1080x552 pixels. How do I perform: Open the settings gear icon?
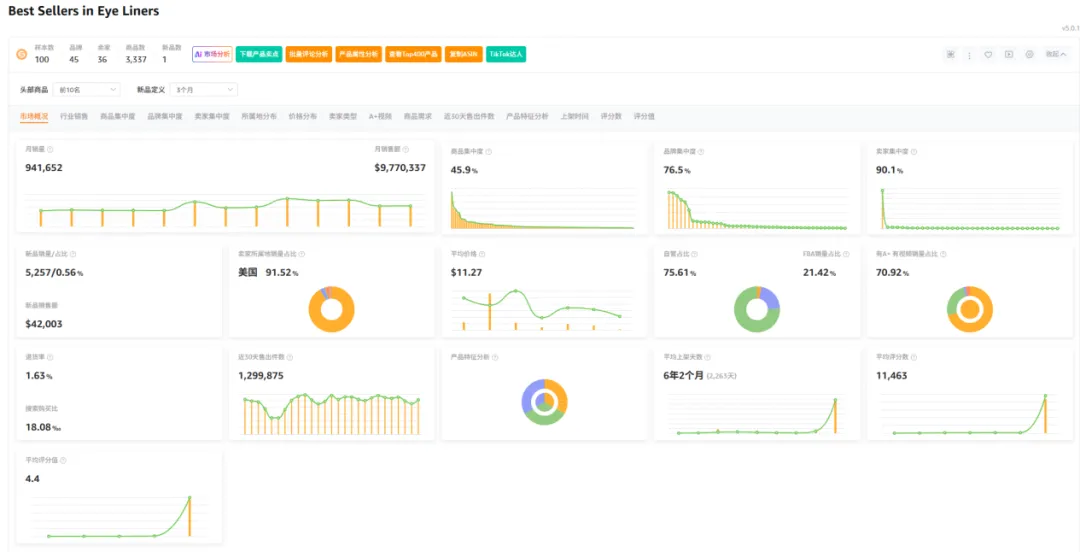(1030, 54)
